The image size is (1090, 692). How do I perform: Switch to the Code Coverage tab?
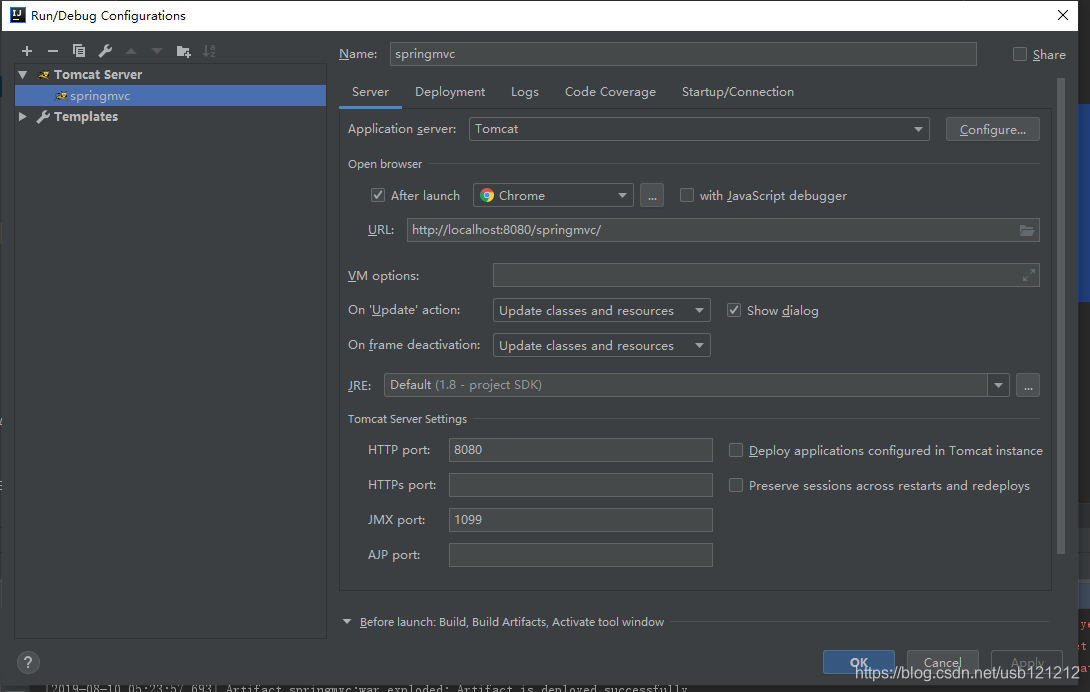(x=610, y=92)
